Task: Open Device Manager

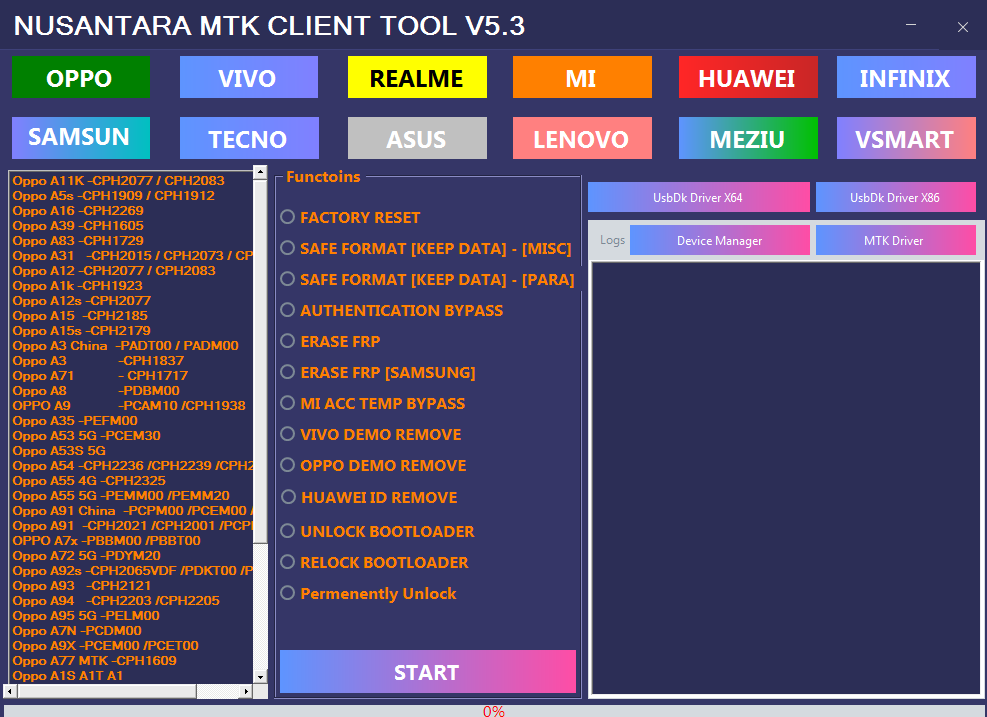Action: pyautogui.click(x=719, y=240)
